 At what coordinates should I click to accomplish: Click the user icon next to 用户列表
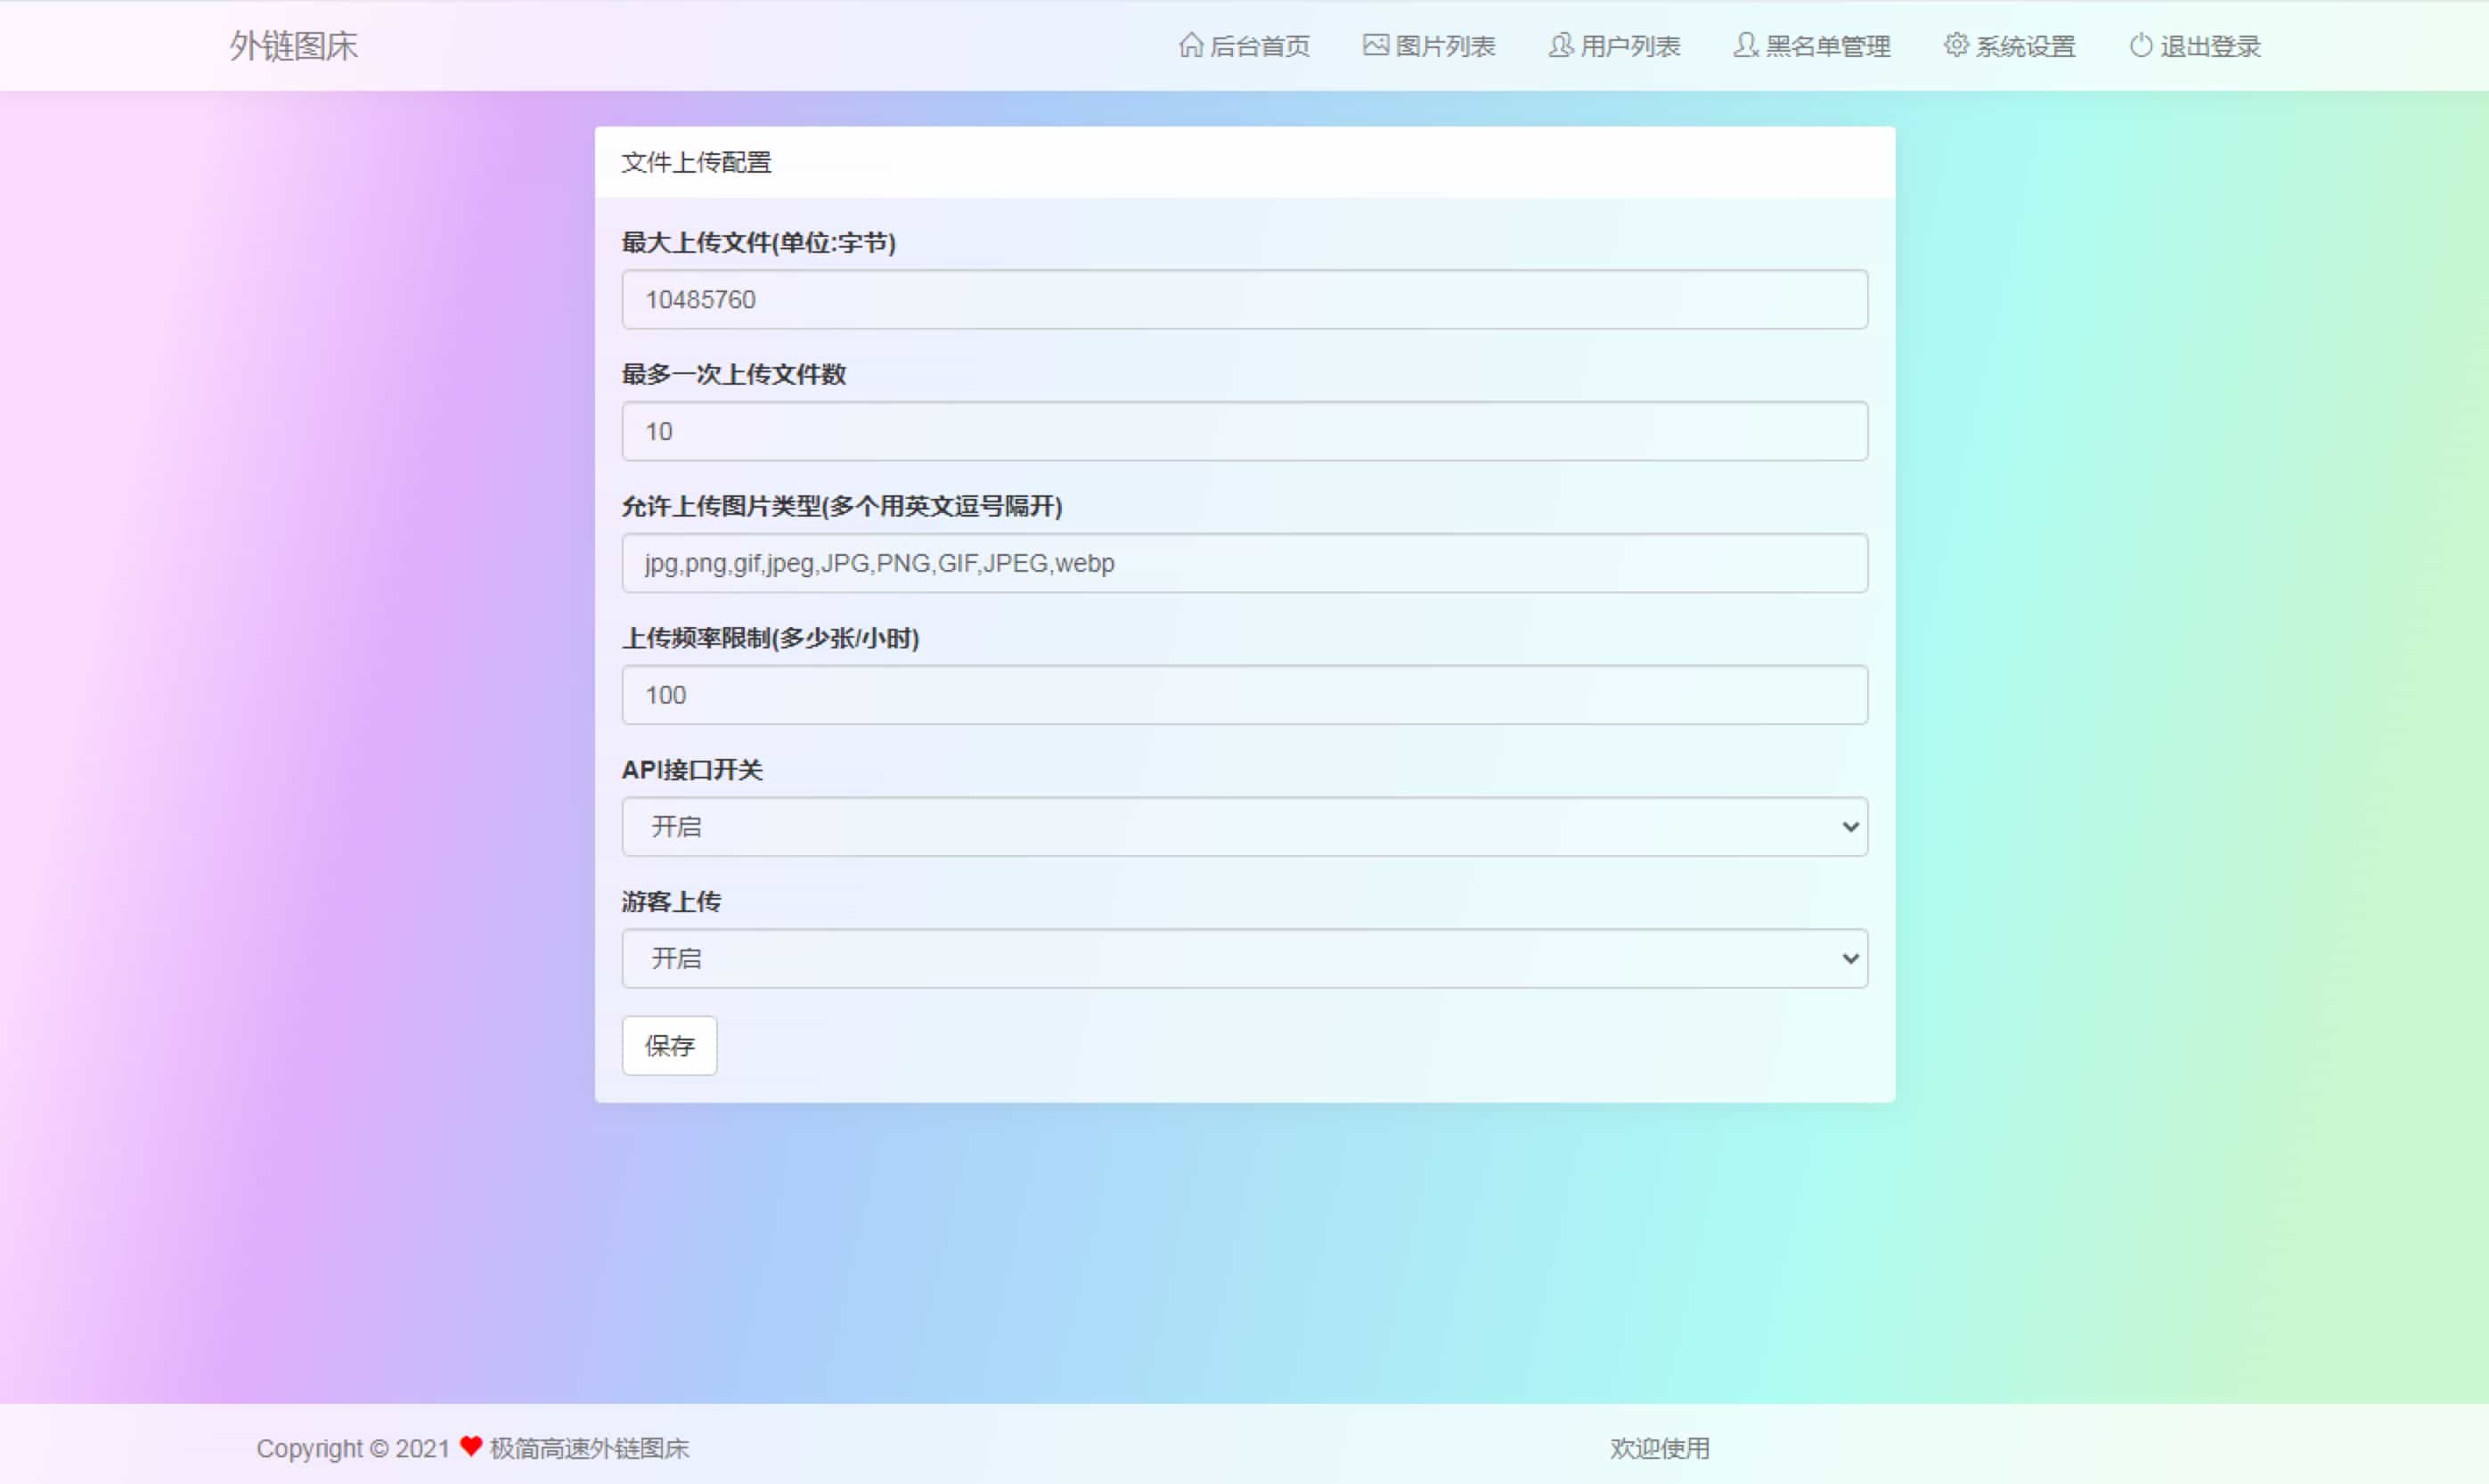click(1560, 46)
